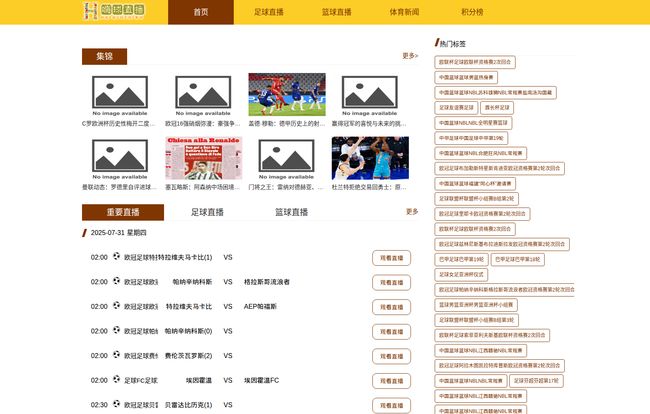The height and width of the screenshot is (414, 650).
Task: Click 更多 beside the live broadcast tabs
Action: pyautogui.click(x=412, y=212)
